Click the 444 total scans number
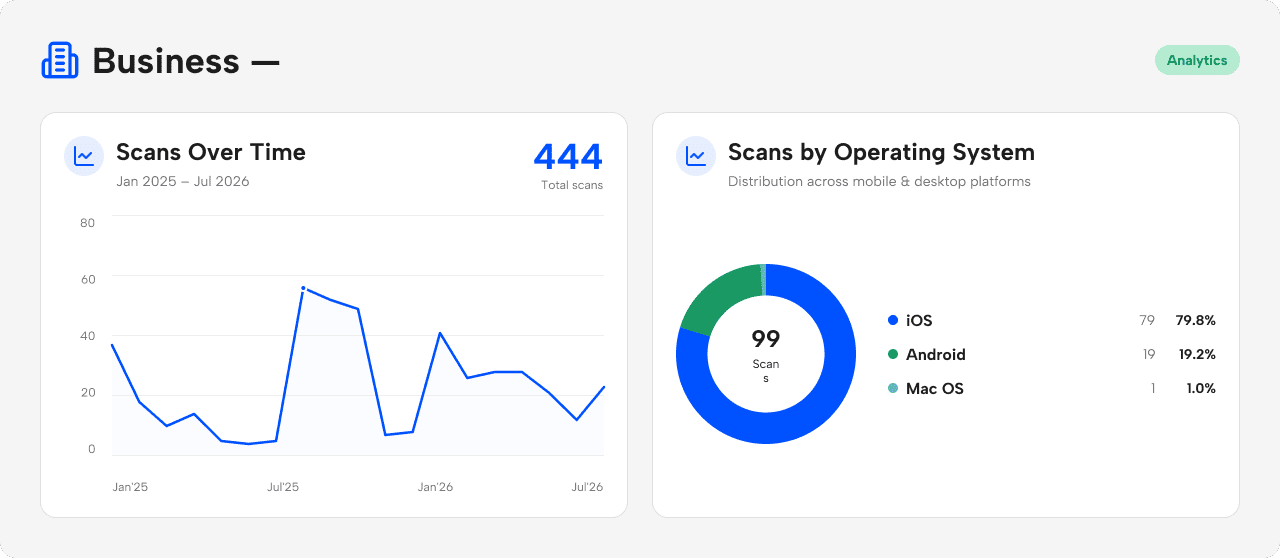 [568, 157]
